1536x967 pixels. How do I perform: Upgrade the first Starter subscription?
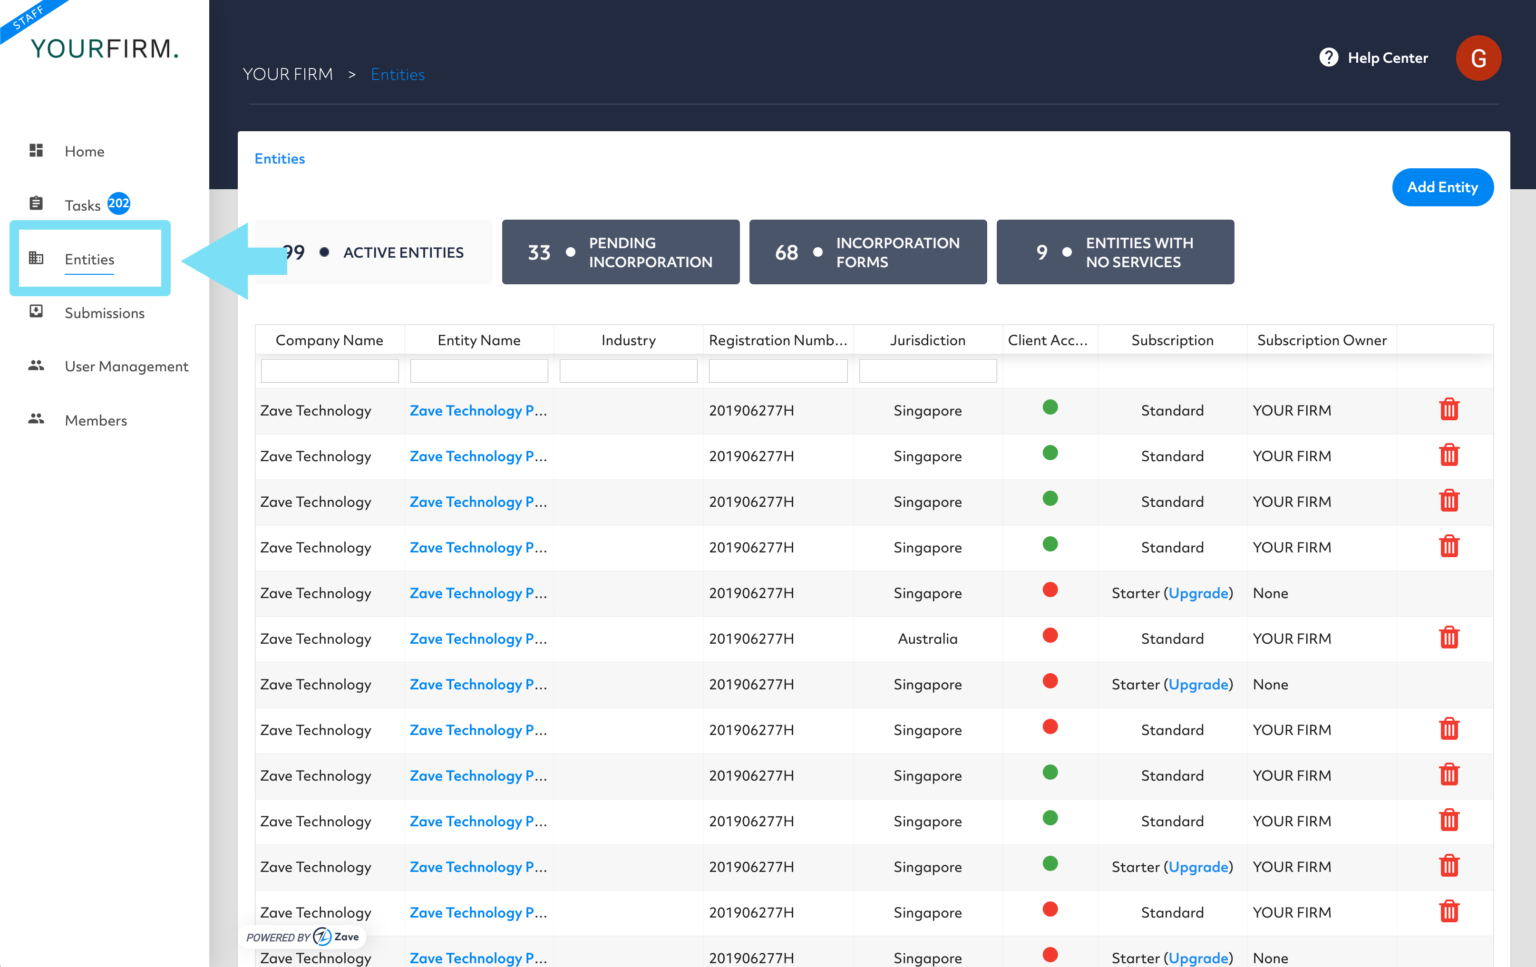1198,593
